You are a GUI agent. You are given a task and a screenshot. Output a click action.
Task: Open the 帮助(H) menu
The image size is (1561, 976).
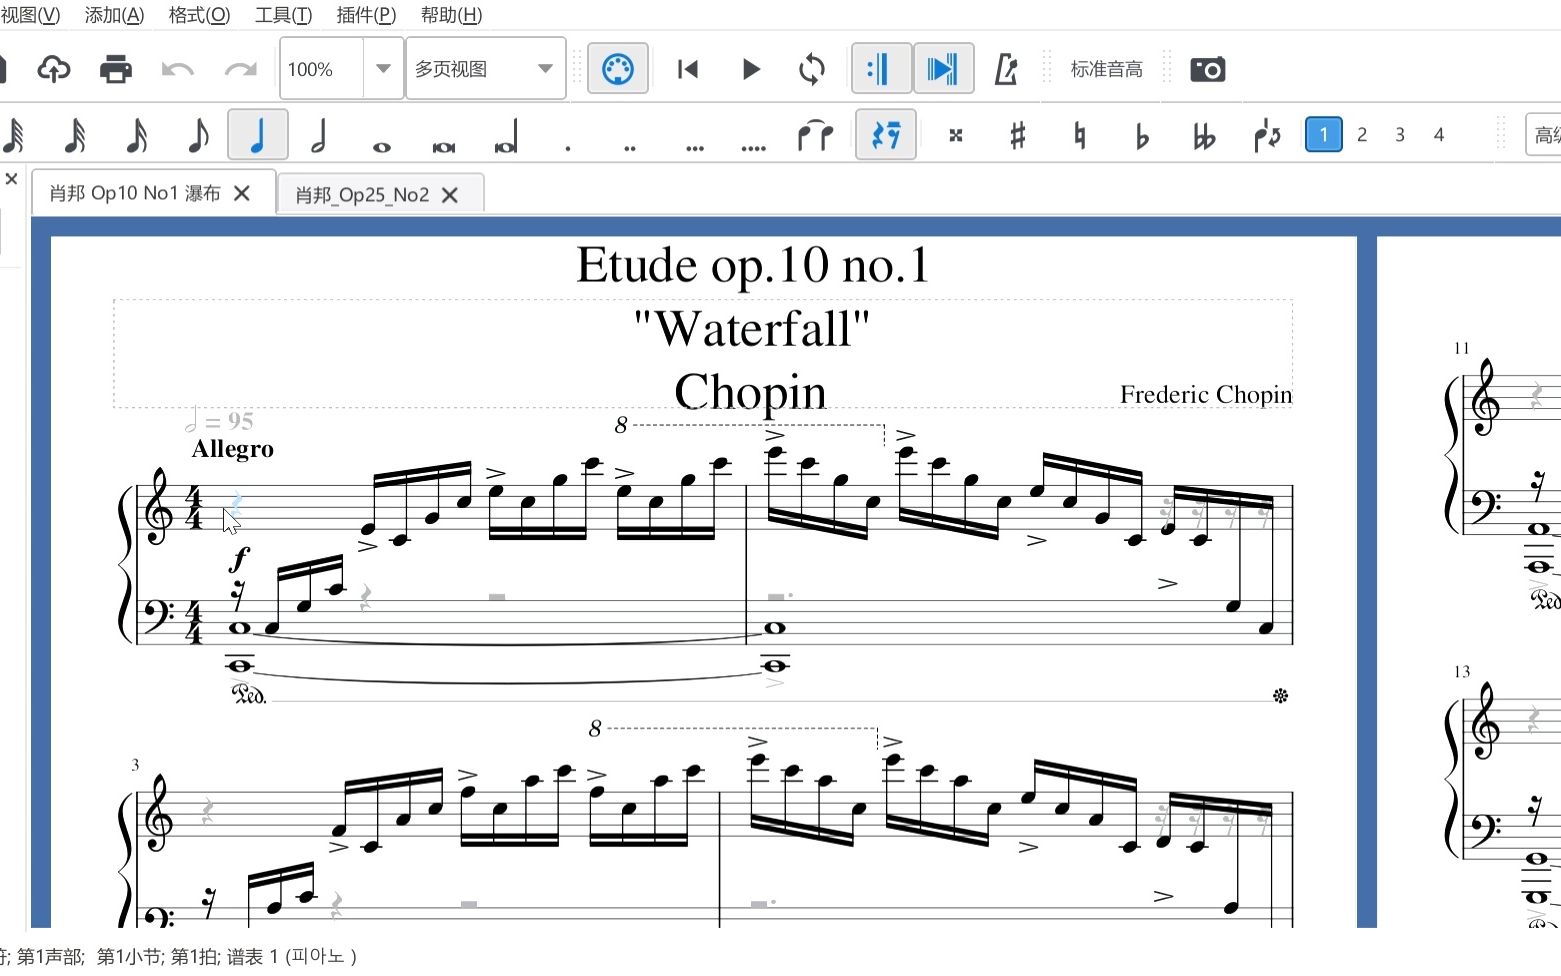point(451,15)
